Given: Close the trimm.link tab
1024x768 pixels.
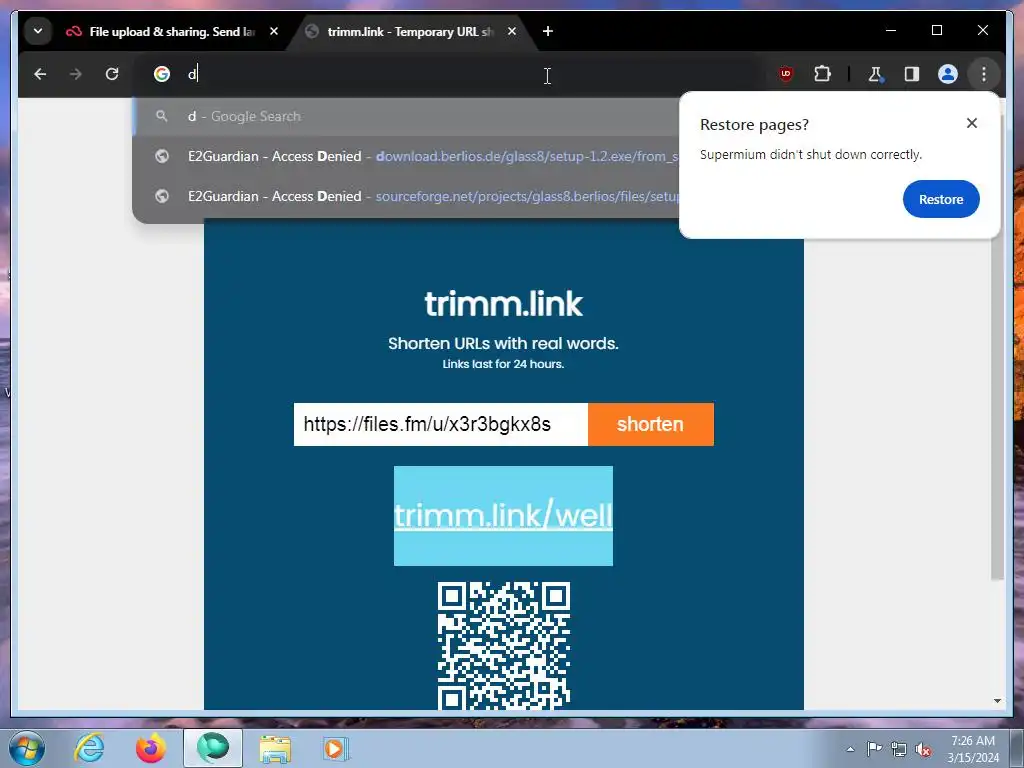Looking at the screenshot, I should pos(512,31).
